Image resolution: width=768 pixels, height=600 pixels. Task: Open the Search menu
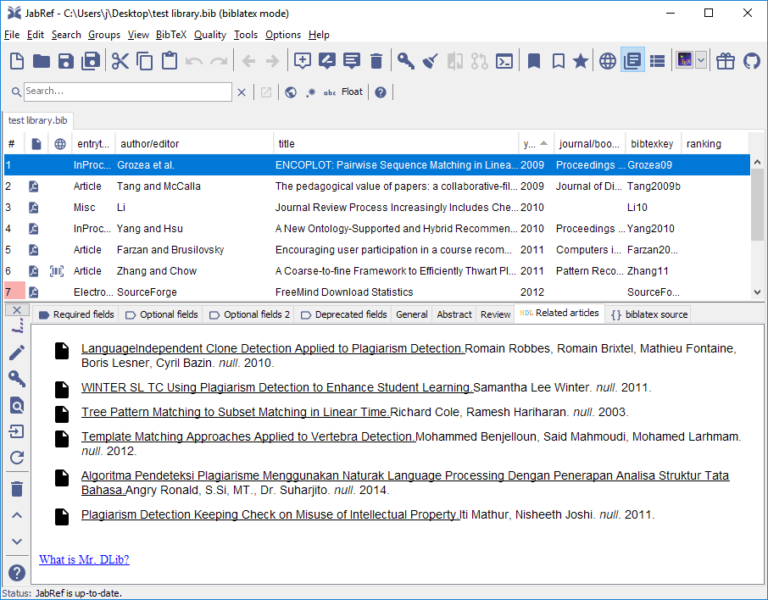(66, 35)
